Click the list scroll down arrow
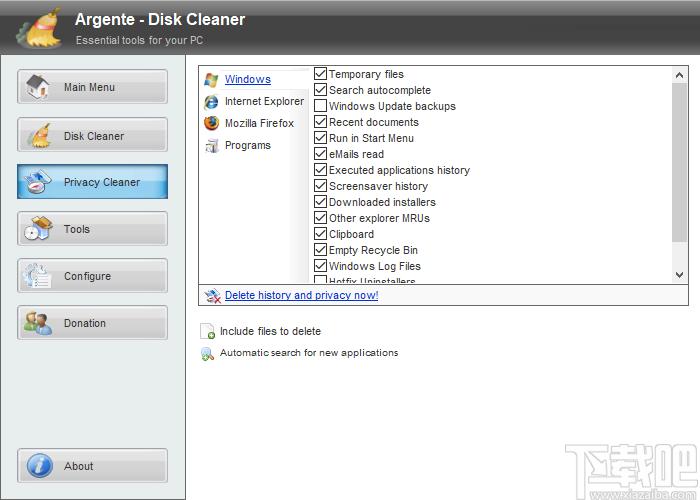This screenshot has height=500, width=700. [679, 275]
